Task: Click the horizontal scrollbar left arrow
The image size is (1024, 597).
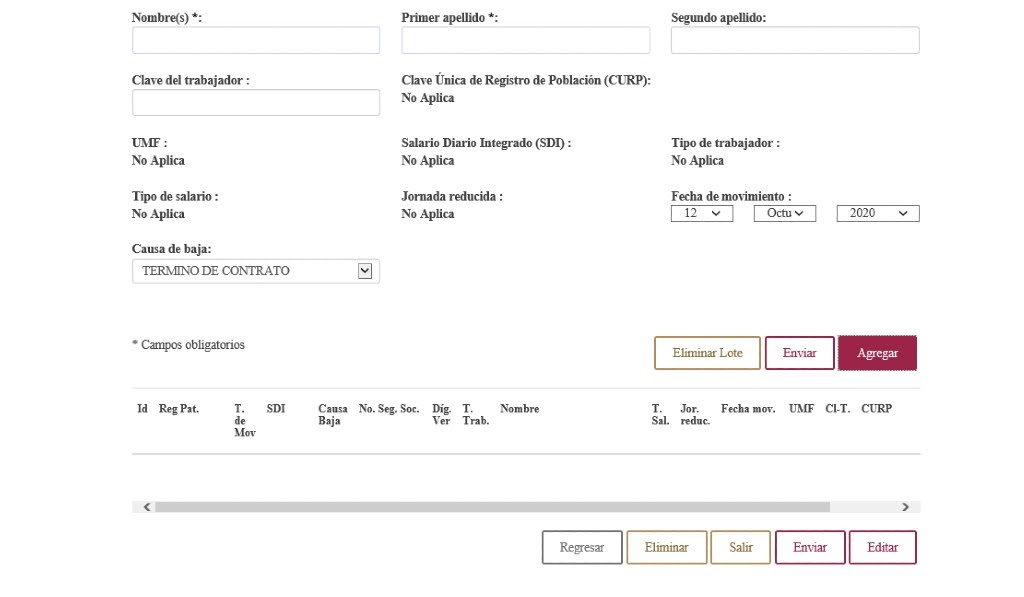Action: coord(147,507)
